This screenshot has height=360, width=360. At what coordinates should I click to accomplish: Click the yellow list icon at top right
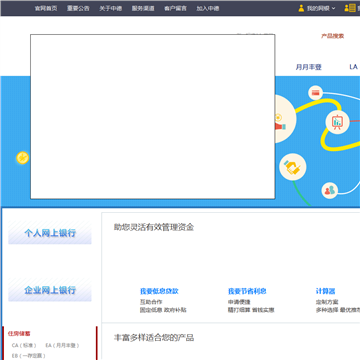[350, 8]
